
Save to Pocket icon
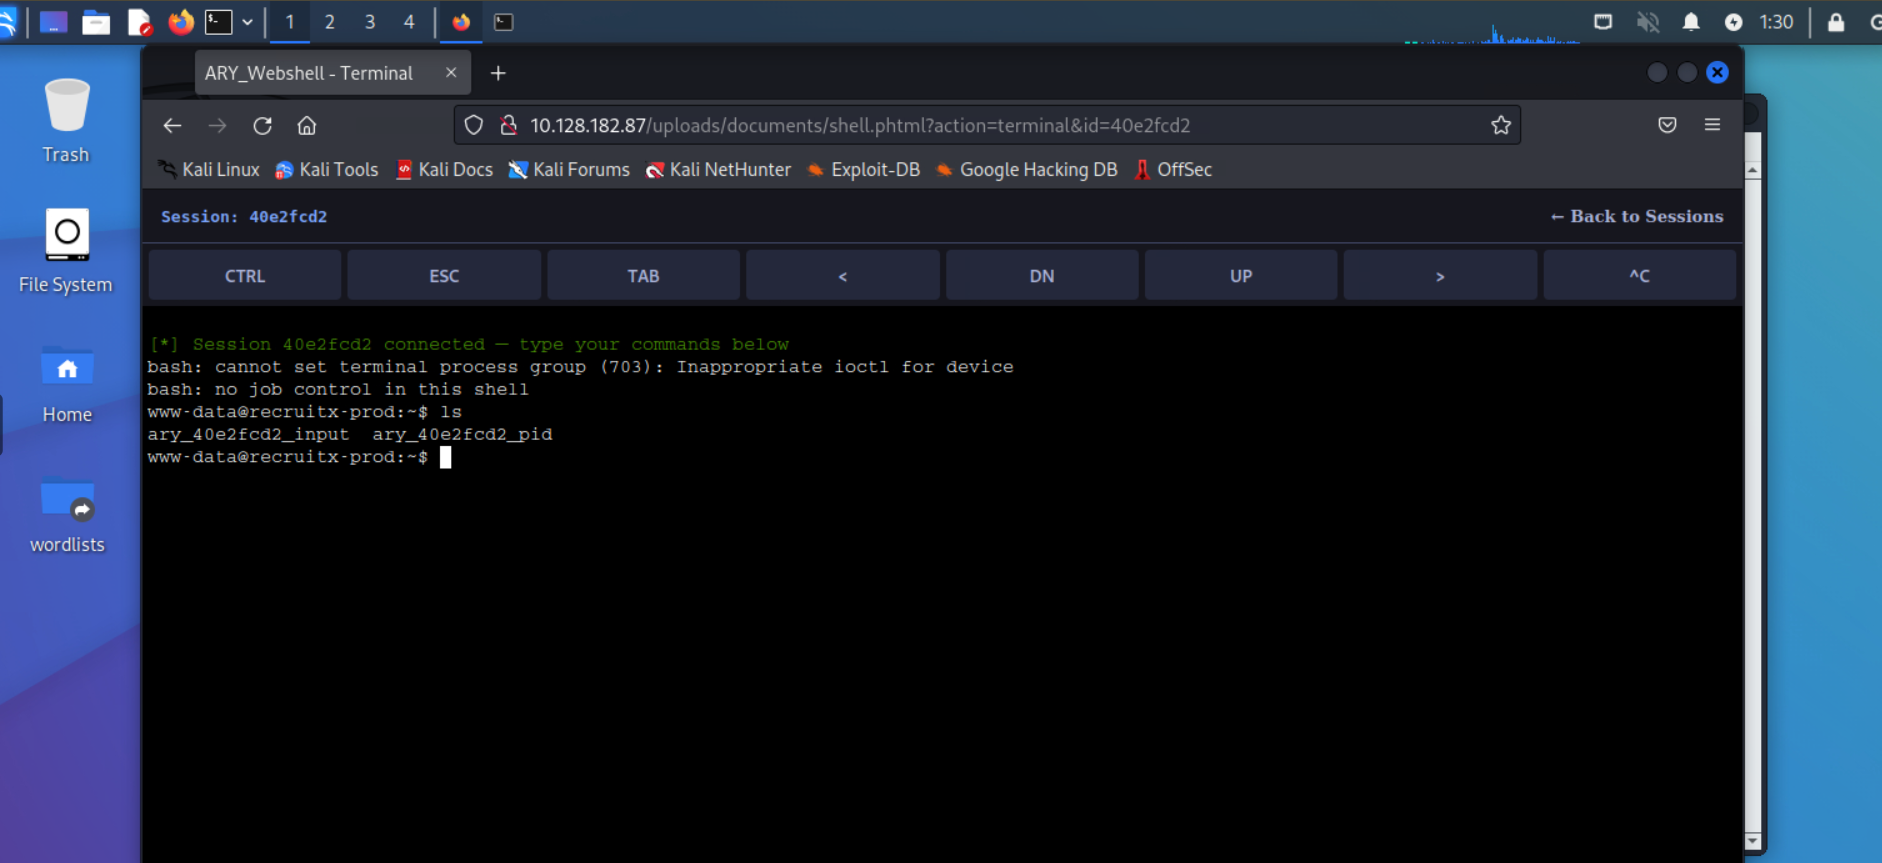click(x=1667, y=125)
